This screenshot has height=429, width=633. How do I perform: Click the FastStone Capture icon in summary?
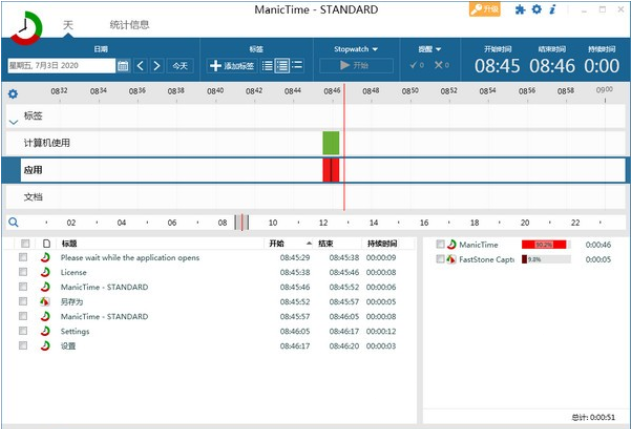pos(451,259)
